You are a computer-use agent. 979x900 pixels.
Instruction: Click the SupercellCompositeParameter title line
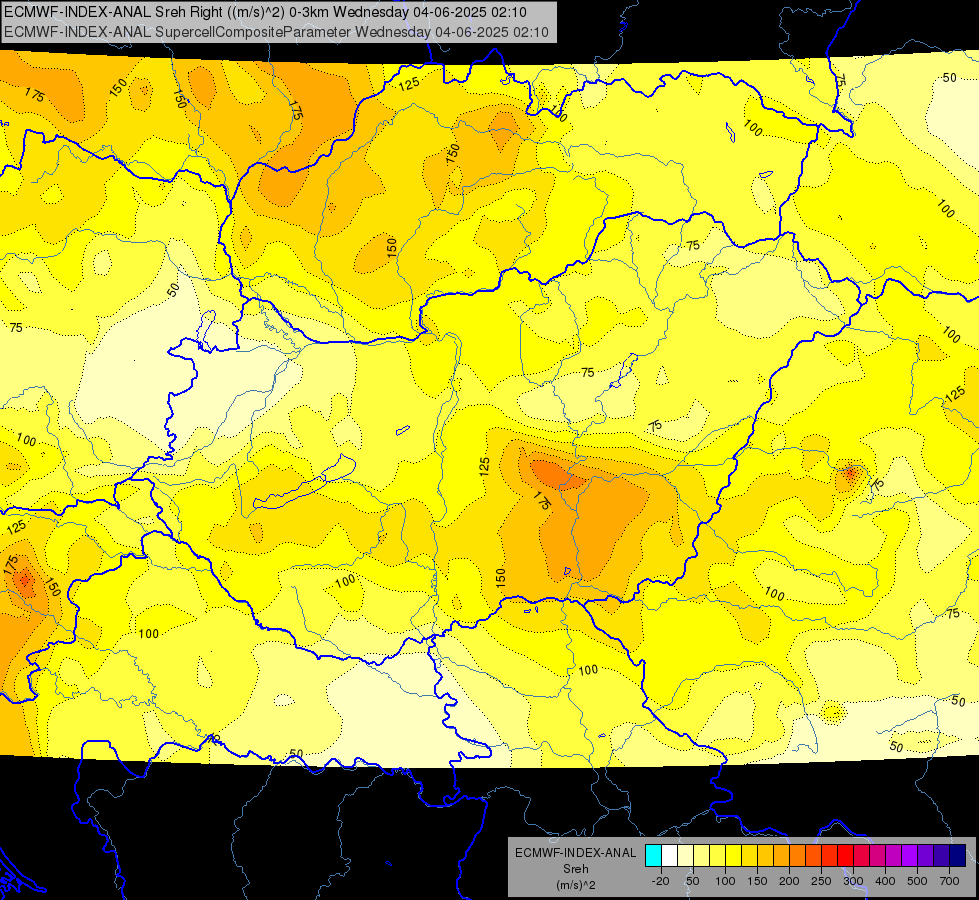click(276, 32)
